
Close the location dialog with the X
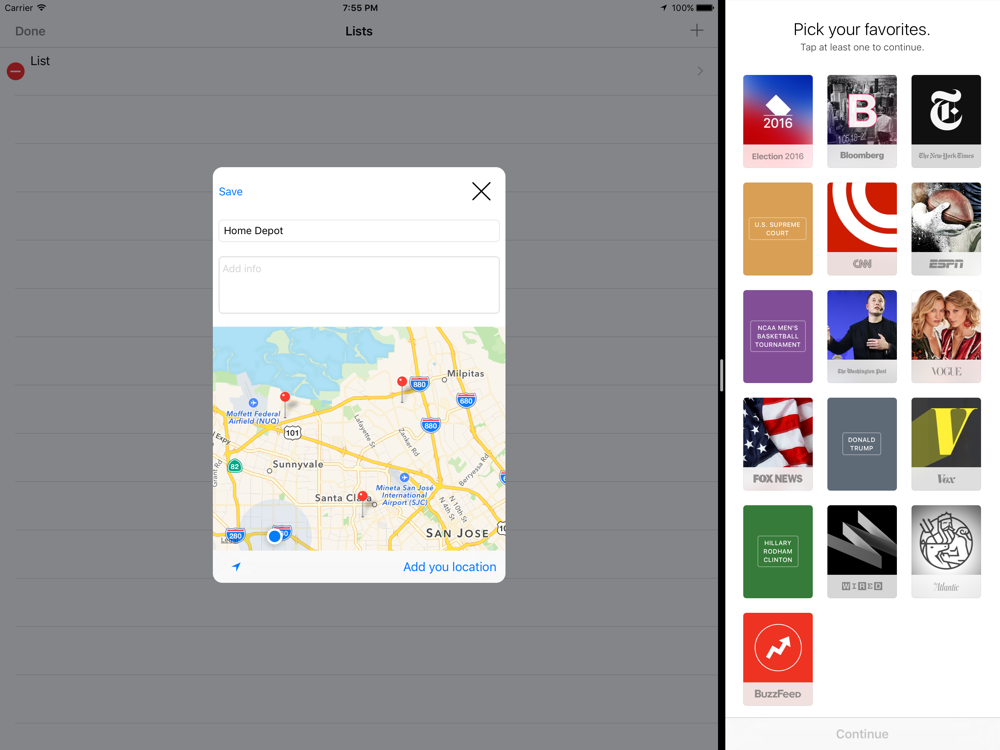coord(481,191)
